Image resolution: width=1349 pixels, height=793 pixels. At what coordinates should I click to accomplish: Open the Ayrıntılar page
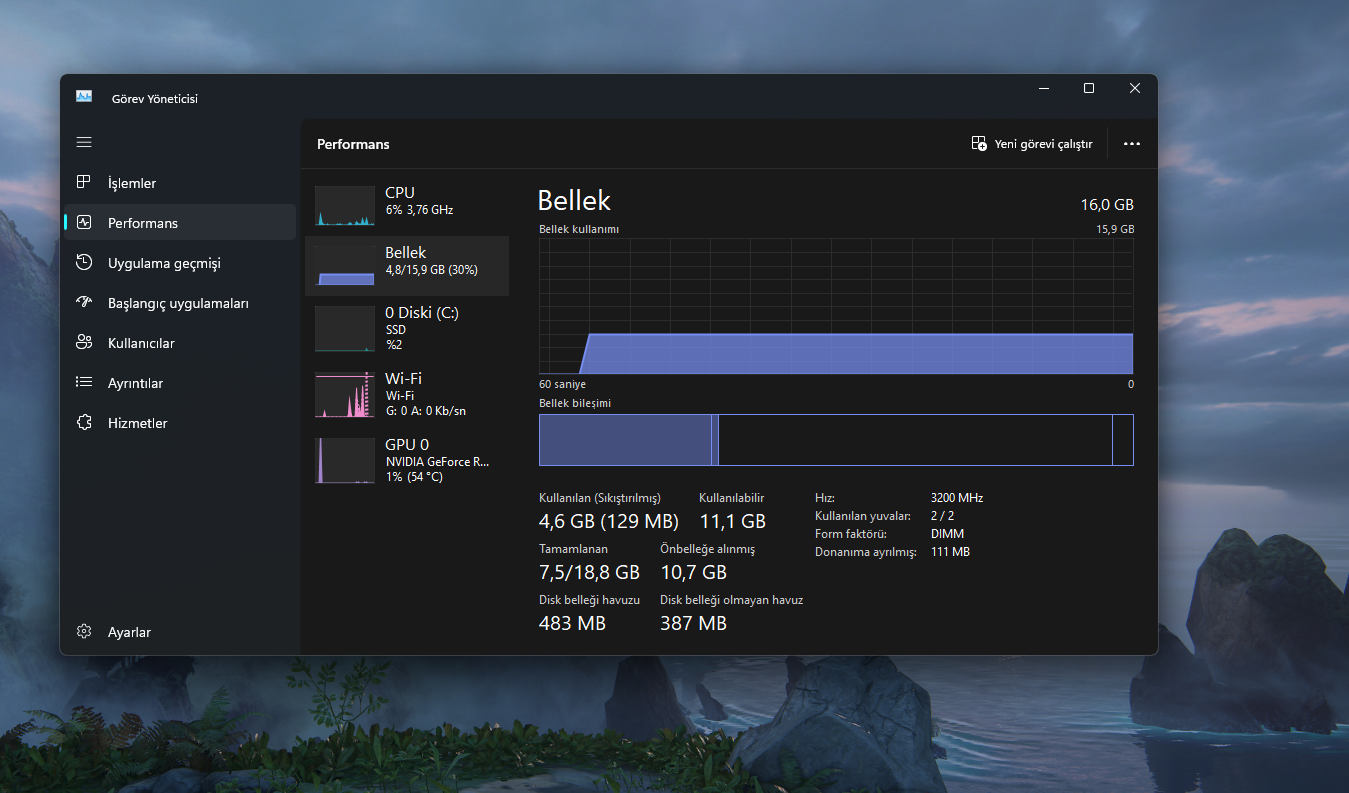tap(180, 383)
